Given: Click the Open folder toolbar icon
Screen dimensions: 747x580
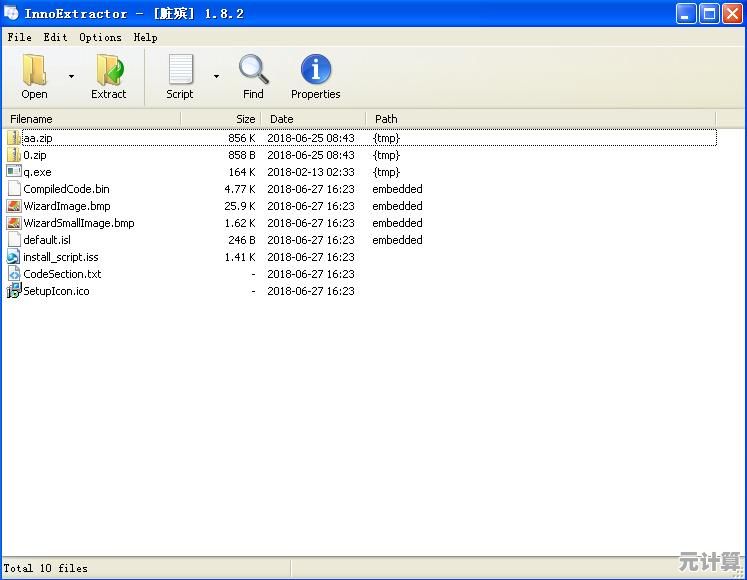Looking at the screenshot, I should pos(35,70).
